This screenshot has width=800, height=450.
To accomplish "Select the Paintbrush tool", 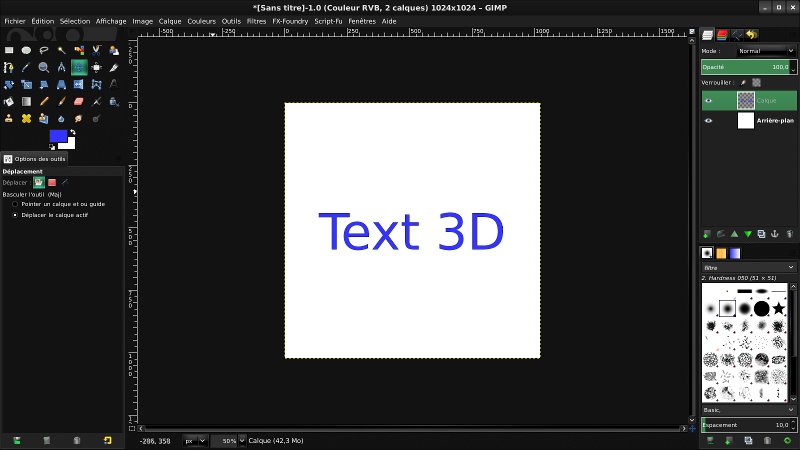I will [61, 102].
